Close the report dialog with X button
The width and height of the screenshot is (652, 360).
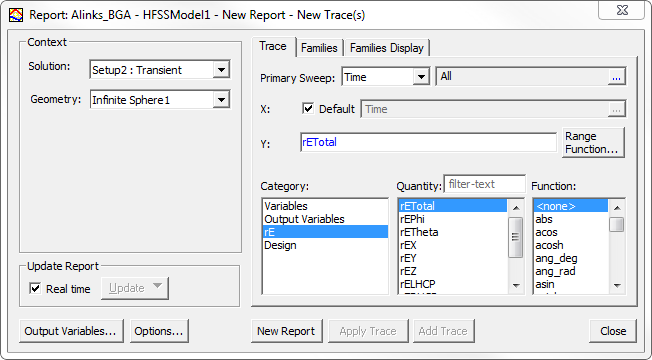[x=622, y=10]
